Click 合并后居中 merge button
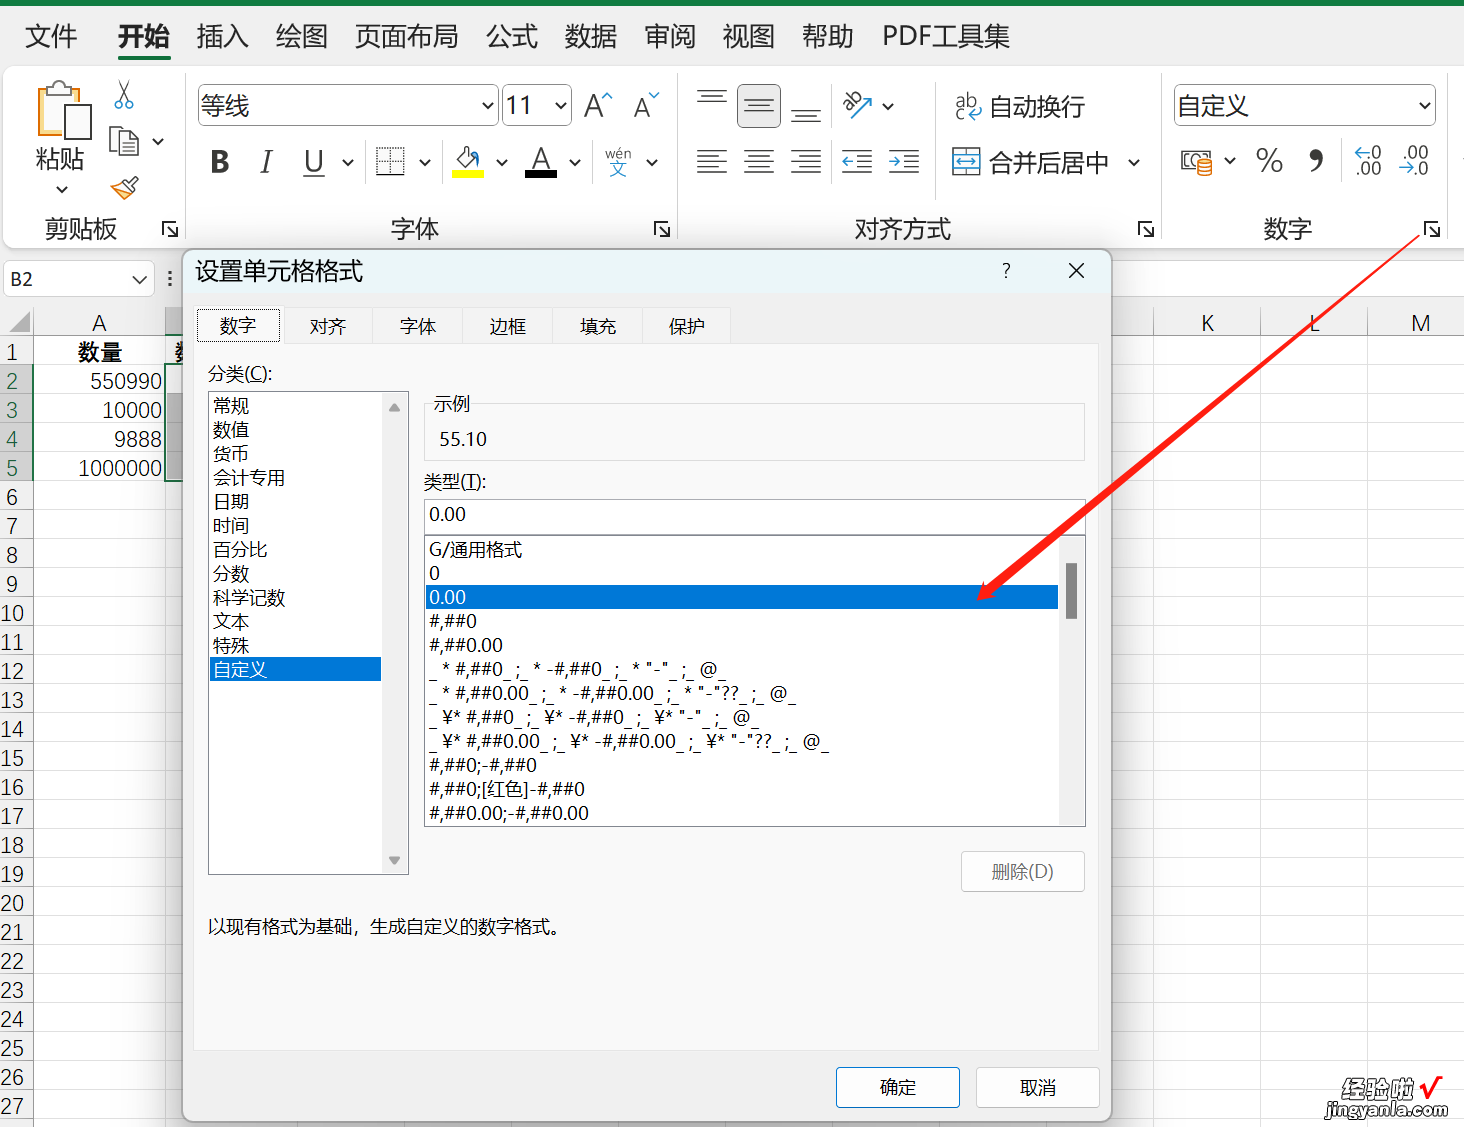The width and height of the screenshot is (1464, 1127). 1031,162
